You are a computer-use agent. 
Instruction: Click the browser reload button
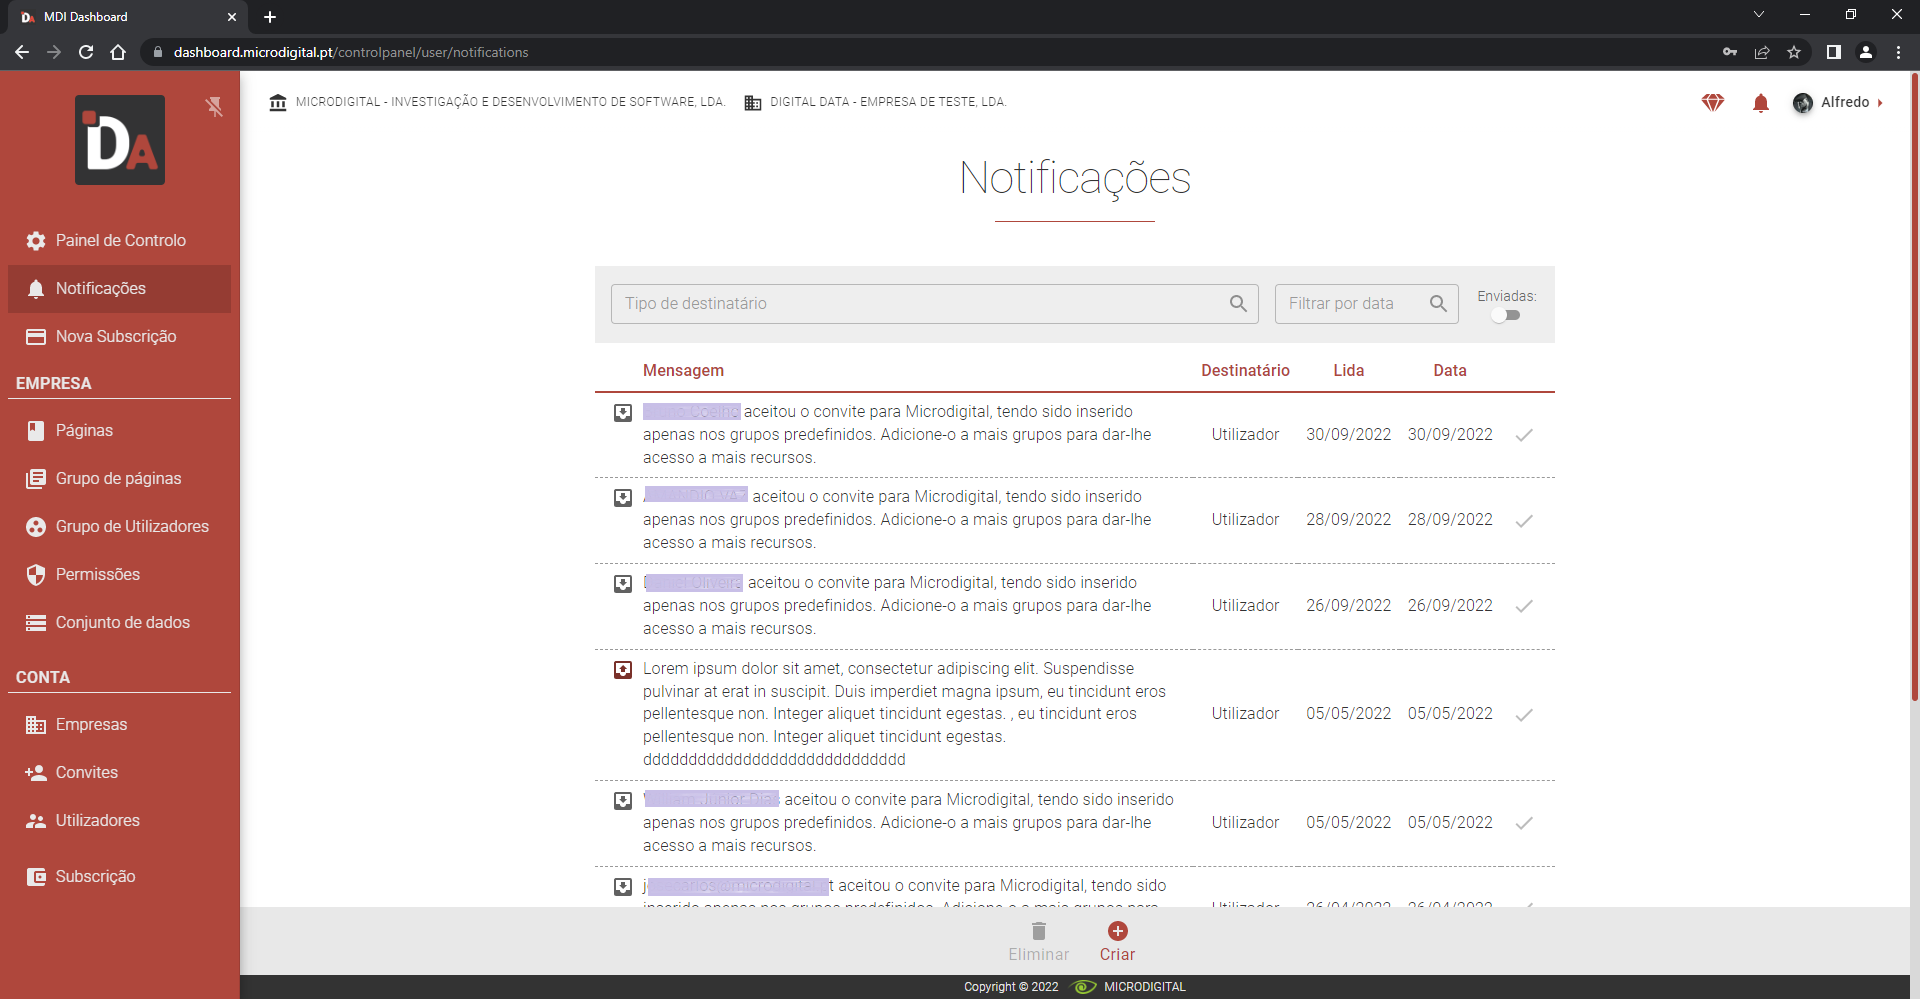(86, 52)
